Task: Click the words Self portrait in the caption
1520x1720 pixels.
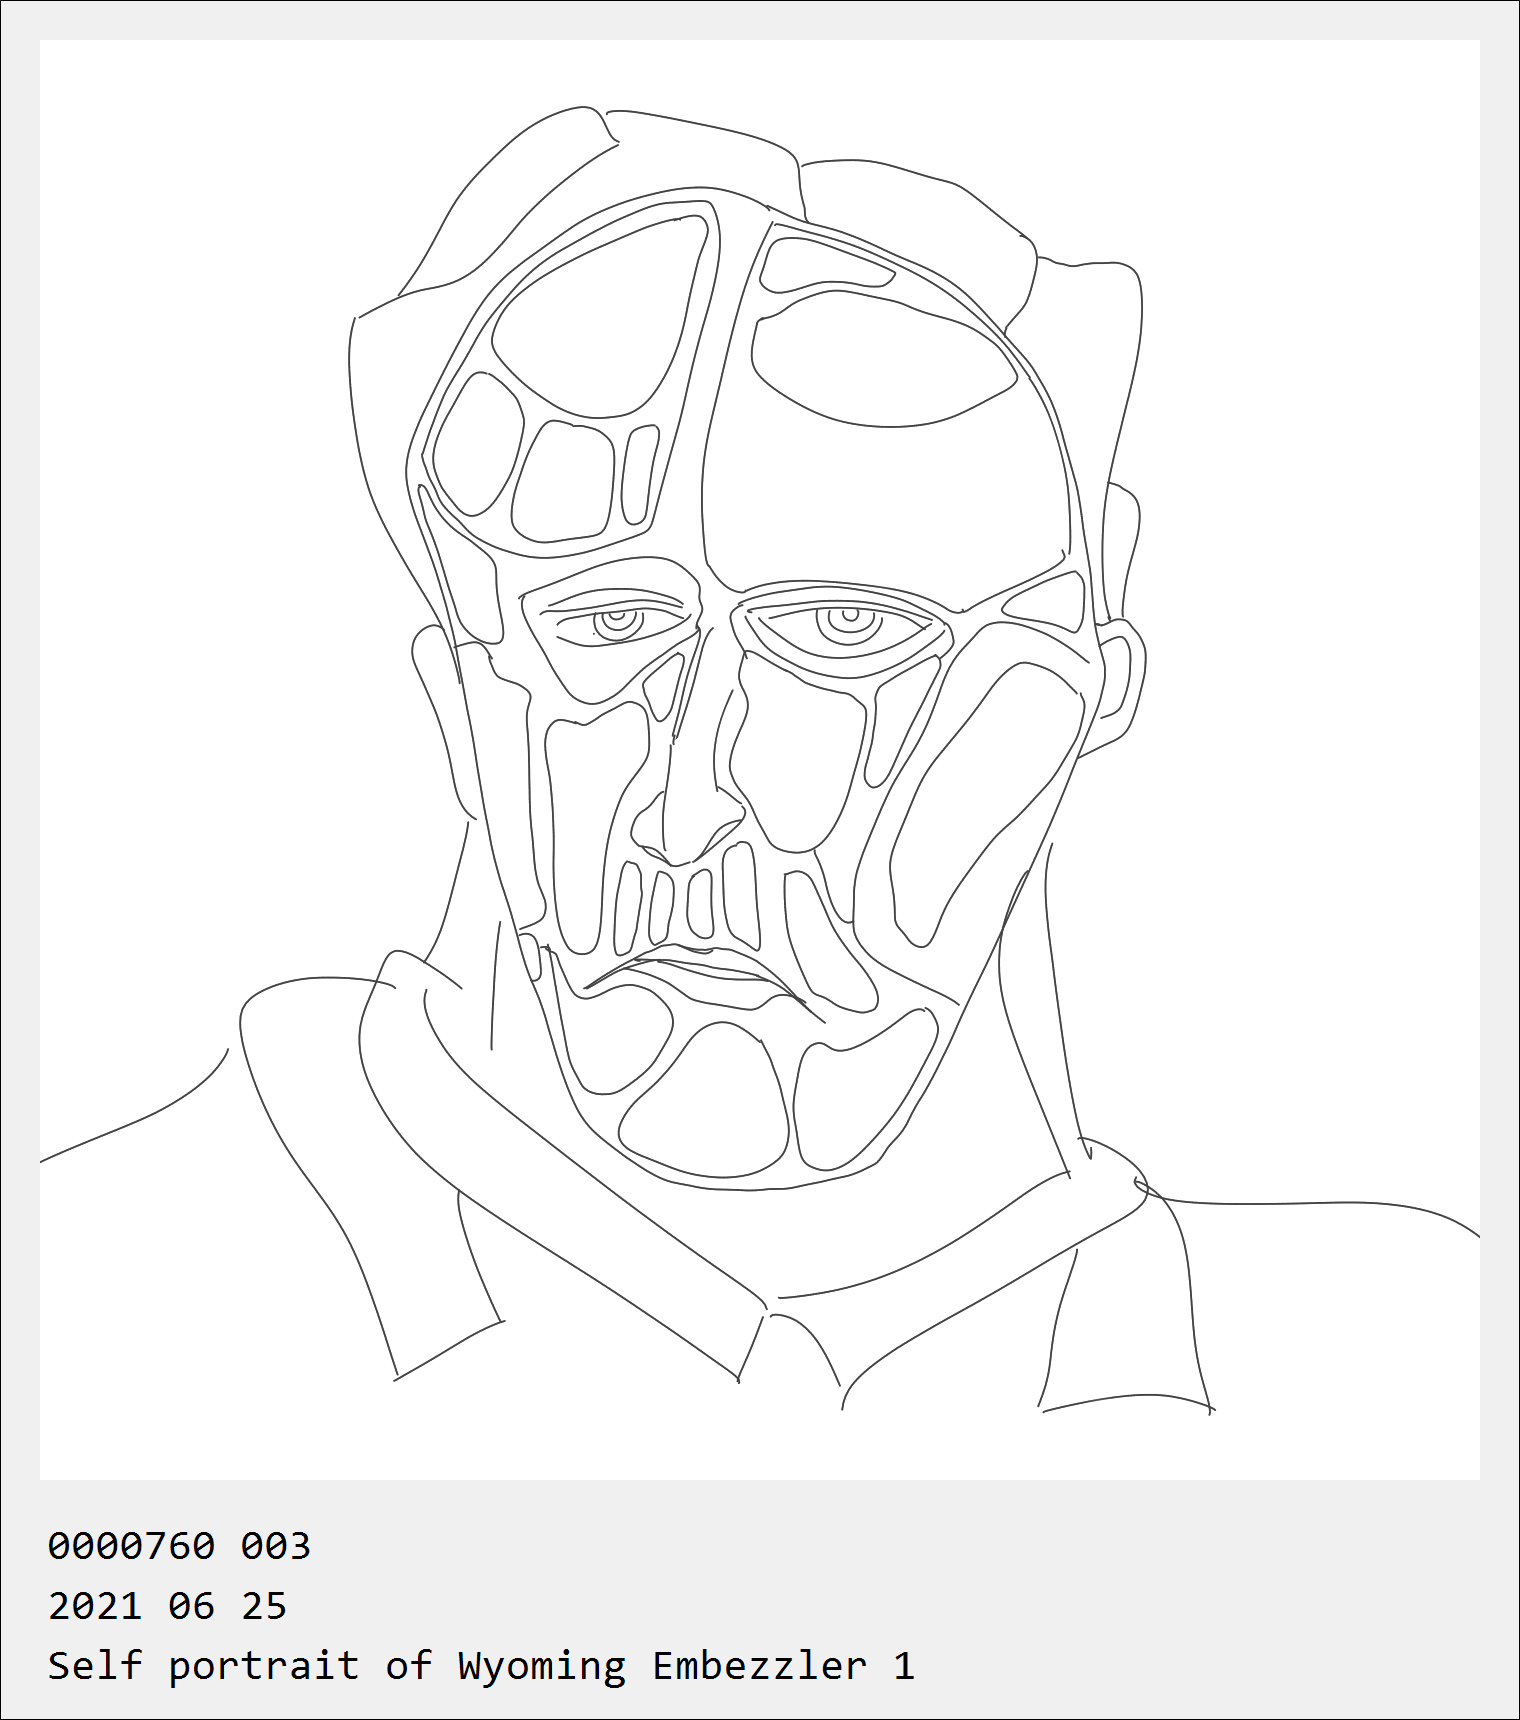Action: point(203,1667)
